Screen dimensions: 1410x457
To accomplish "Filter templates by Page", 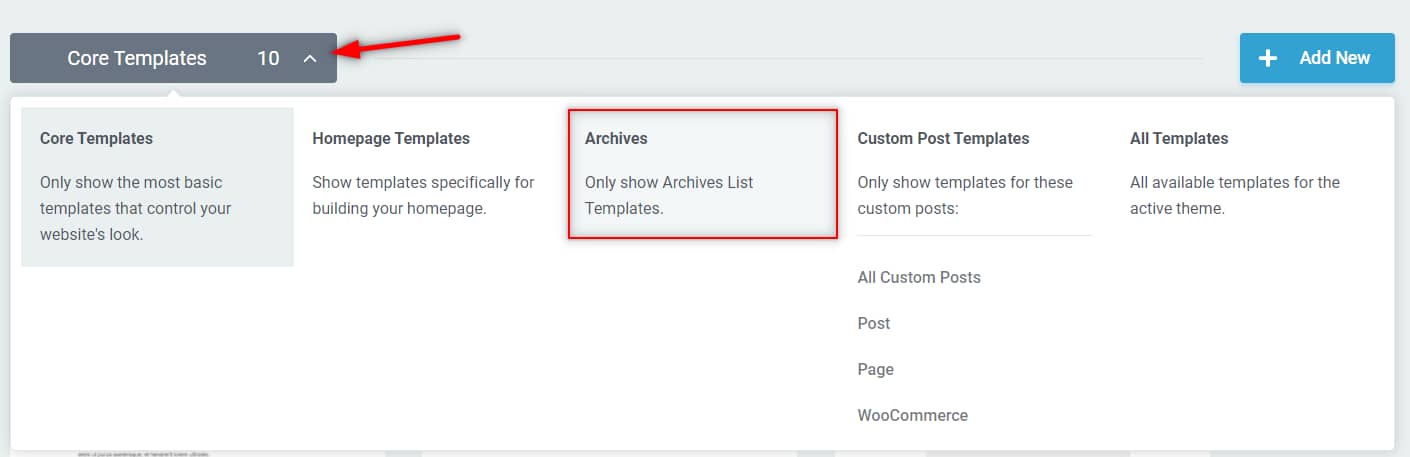I will [876, 369].
